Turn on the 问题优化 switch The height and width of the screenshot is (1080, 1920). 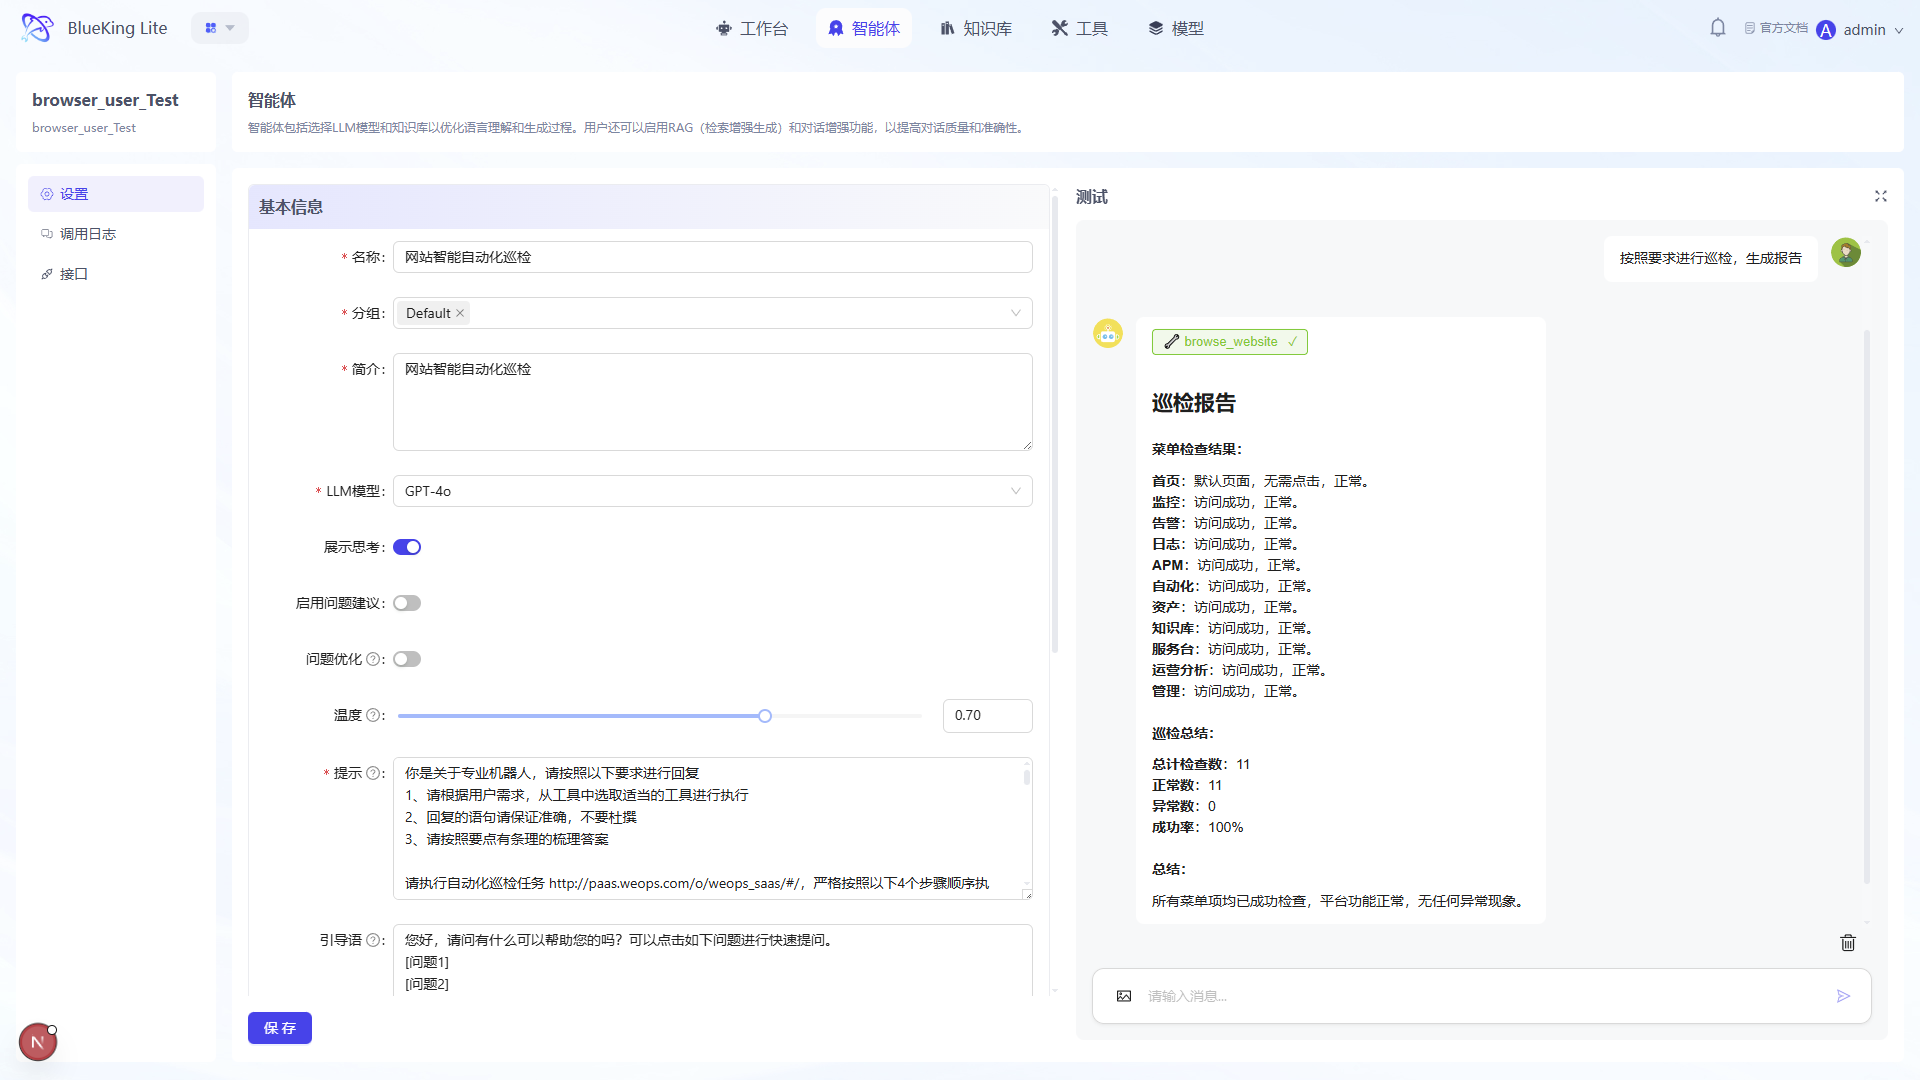tap(407, 659)
